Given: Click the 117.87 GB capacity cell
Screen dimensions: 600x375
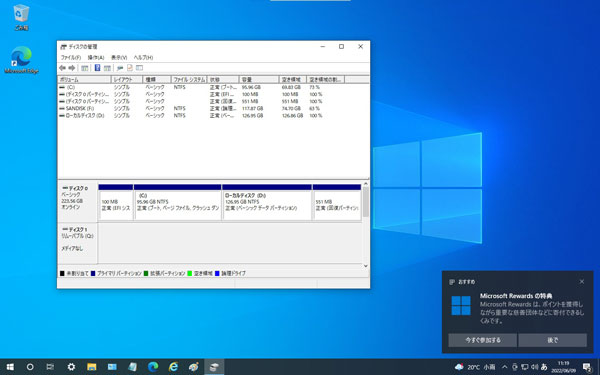Looking at the screenshot, I should click(252, 108).
